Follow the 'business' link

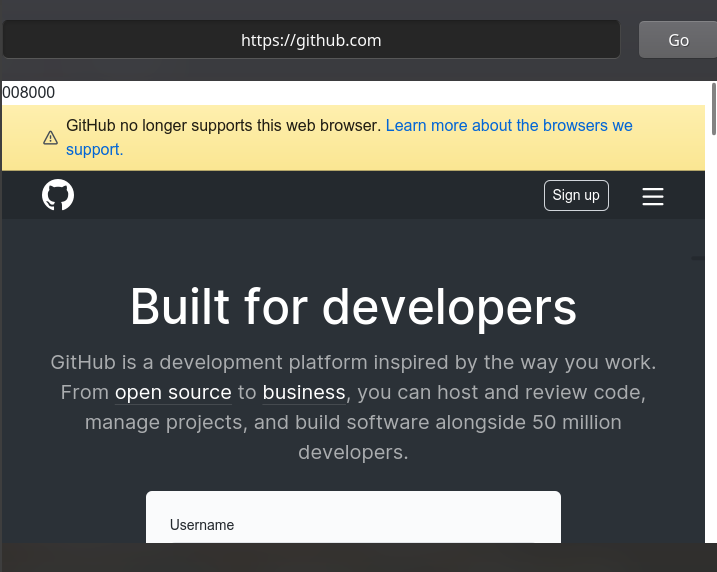pos(304,392)
